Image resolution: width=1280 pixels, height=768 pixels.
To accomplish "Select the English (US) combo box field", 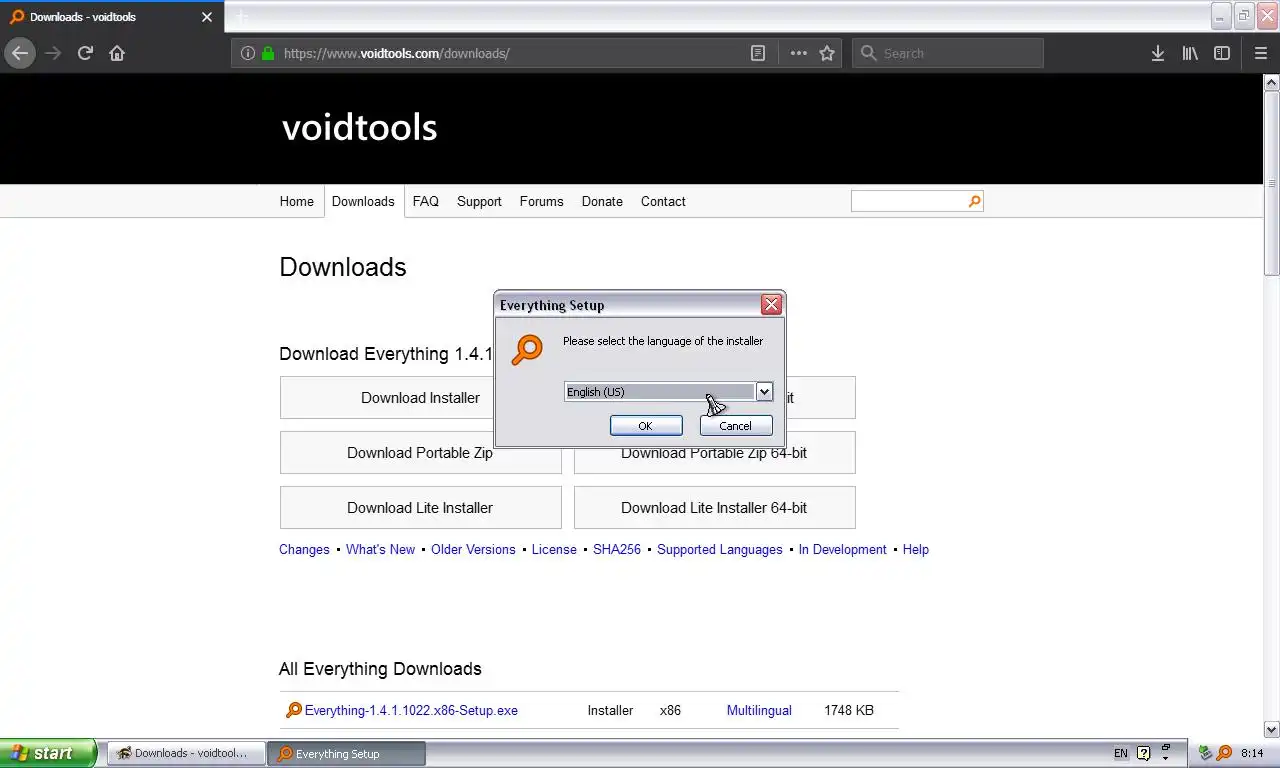I will [668, 392].
